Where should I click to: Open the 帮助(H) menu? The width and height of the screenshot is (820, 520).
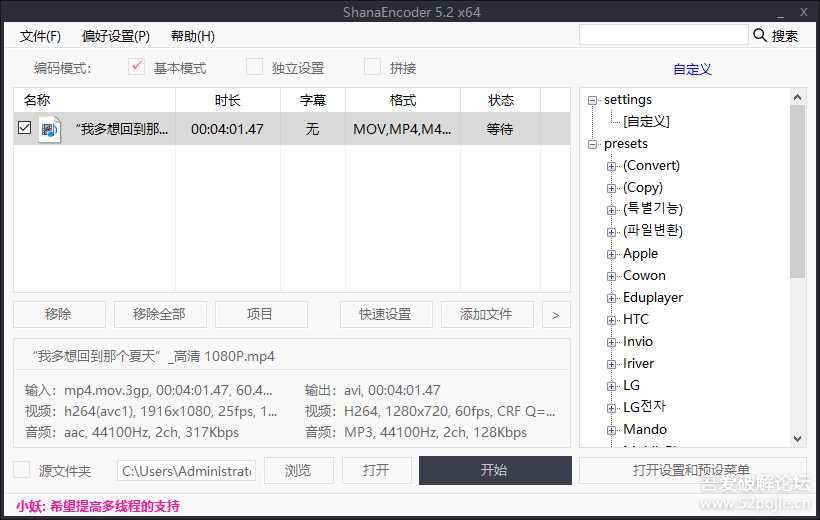coord(193,36)
